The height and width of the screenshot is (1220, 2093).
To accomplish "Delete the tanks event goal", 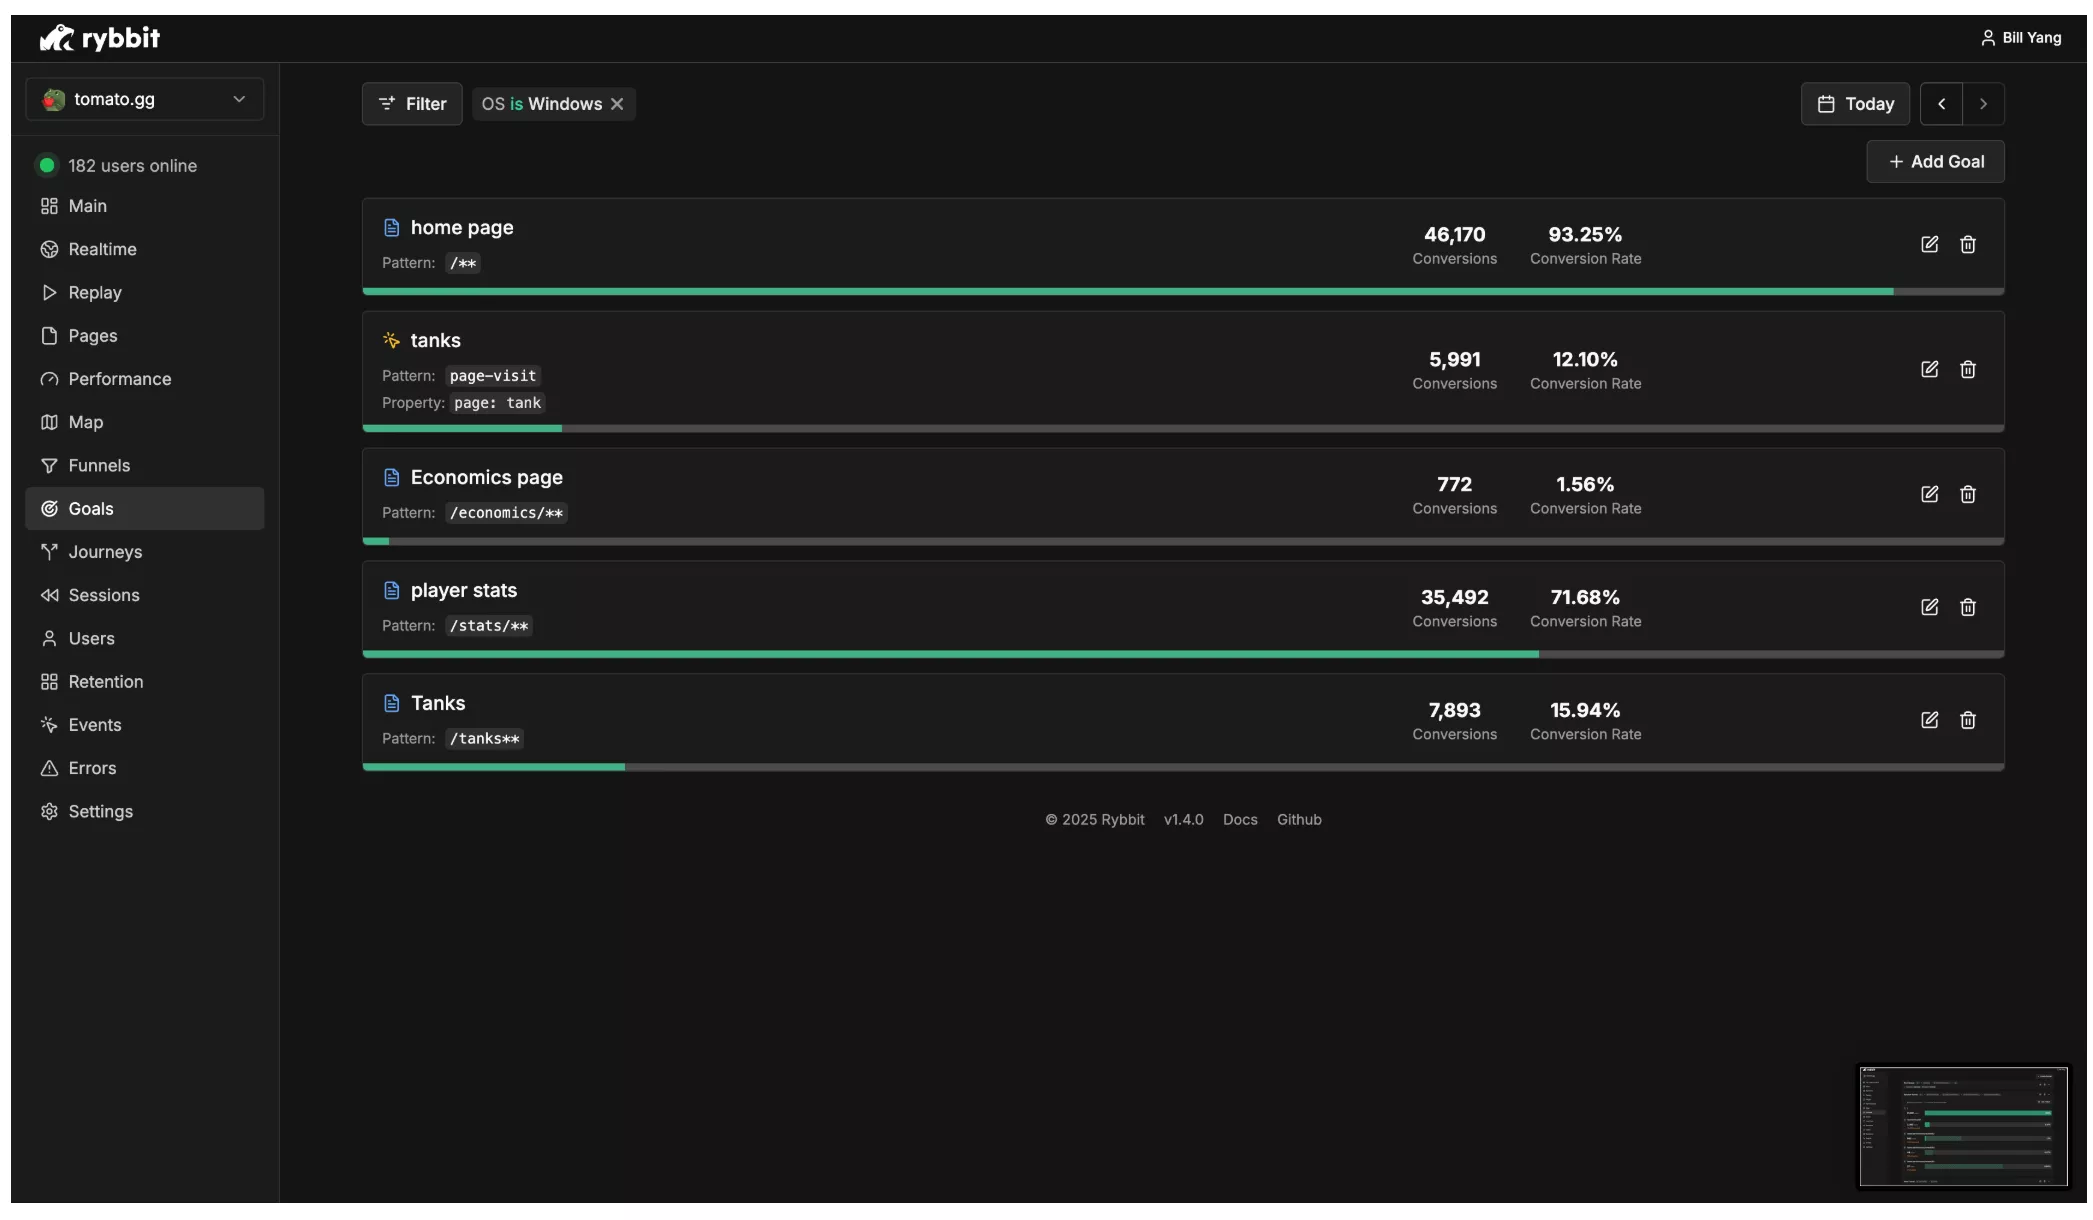I will coord(1967,370).
